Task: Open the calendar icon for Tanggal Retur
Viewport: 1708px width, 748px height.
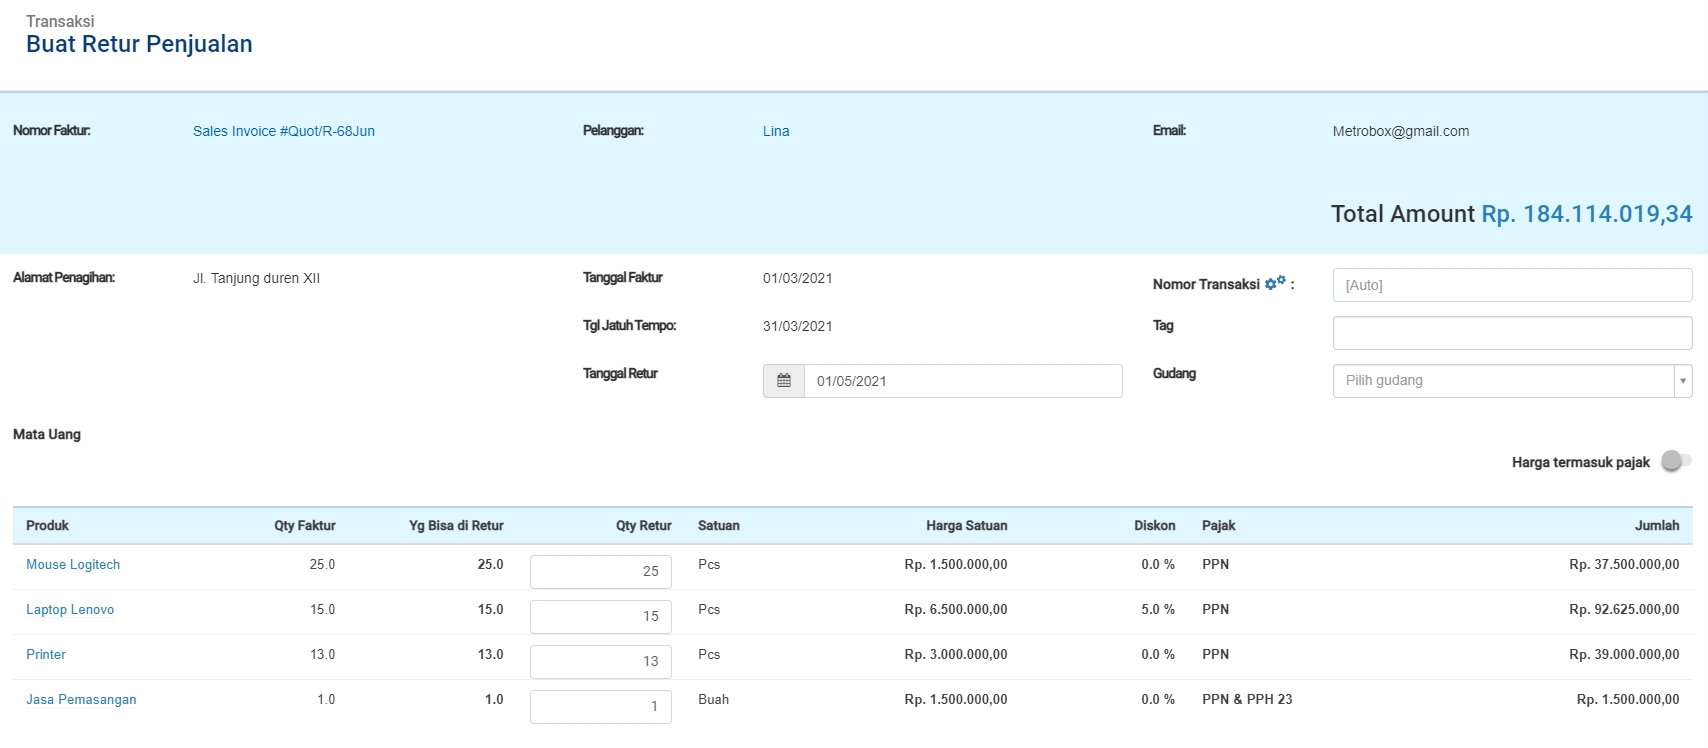Action: (784, 381)
